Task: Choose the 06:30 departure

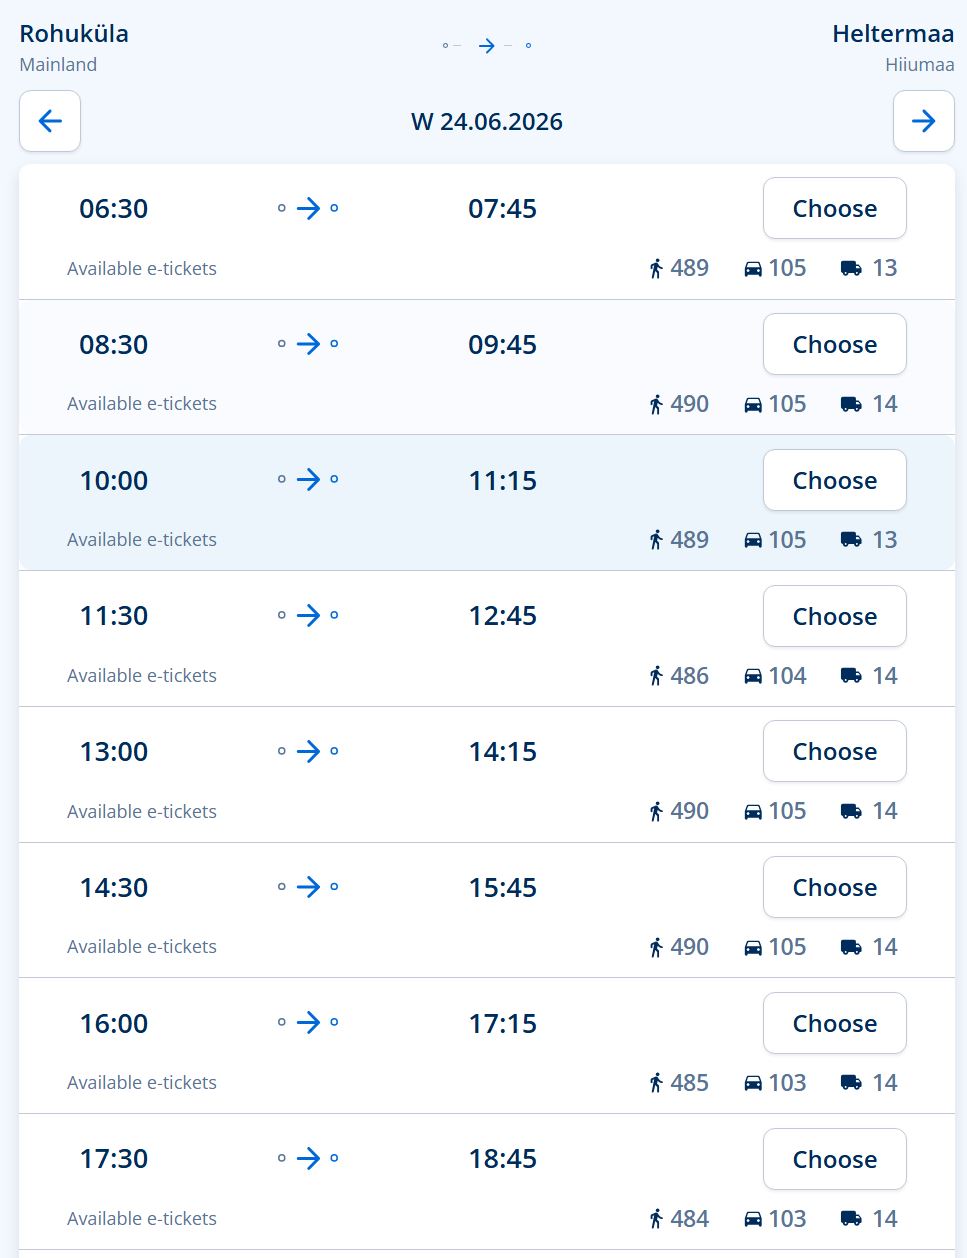Action: click(x=834, y=209)
